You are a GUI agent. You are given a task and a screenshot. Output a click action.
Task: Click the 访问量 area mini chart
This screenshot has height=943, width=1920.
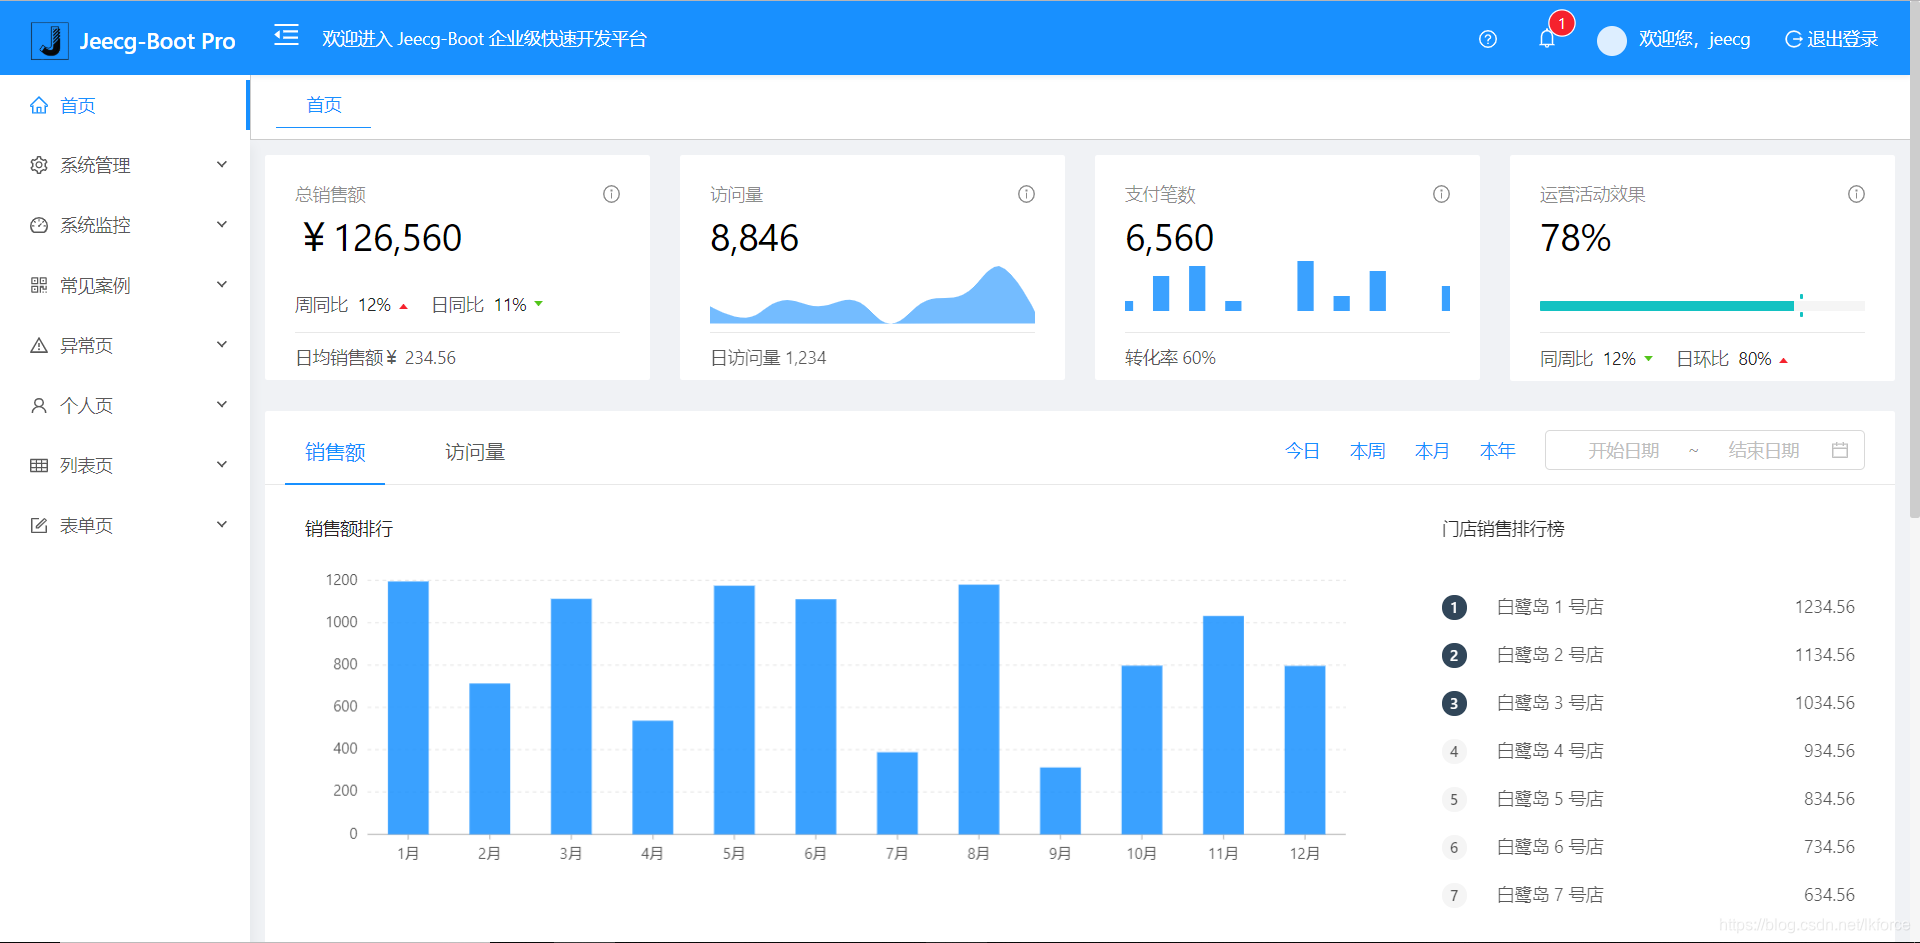coord(872,294)
